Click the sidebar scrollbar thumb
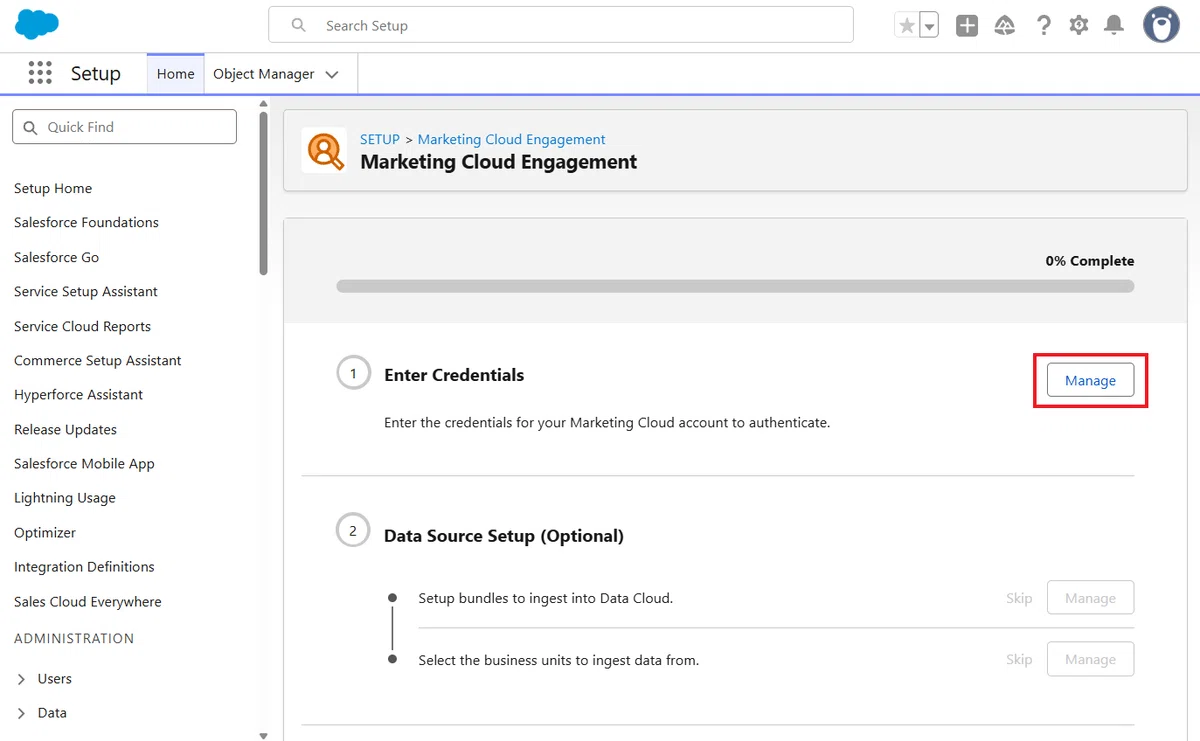 tap(264, 192)
